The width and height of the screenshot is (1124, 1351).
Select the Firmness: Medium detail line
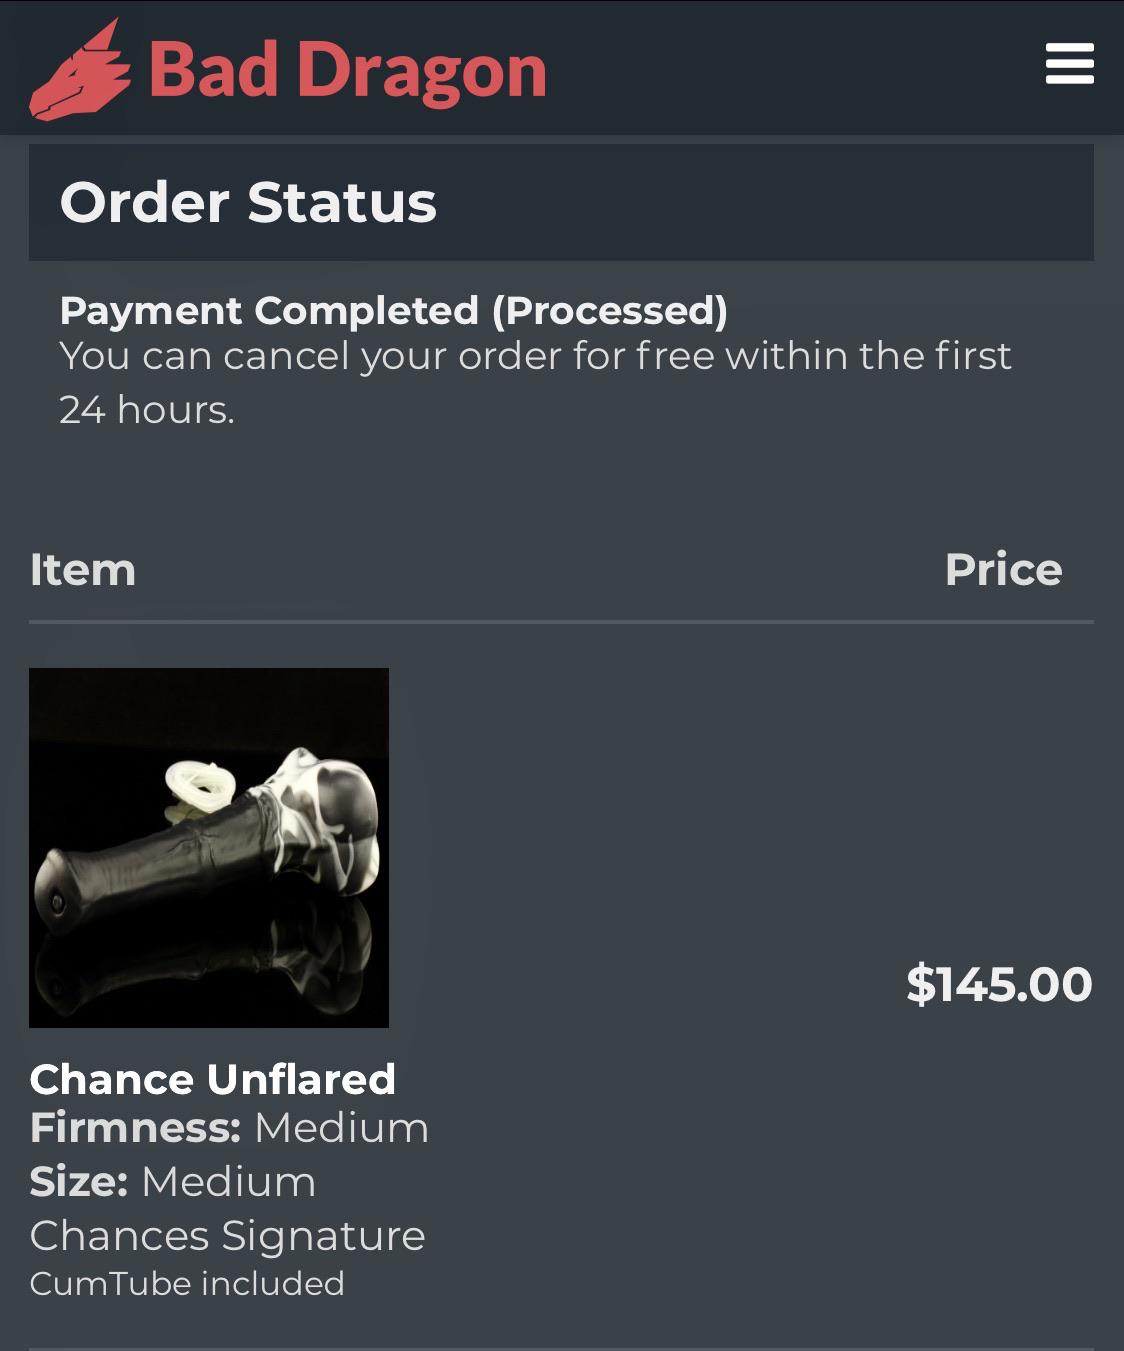coord(230,1128)
